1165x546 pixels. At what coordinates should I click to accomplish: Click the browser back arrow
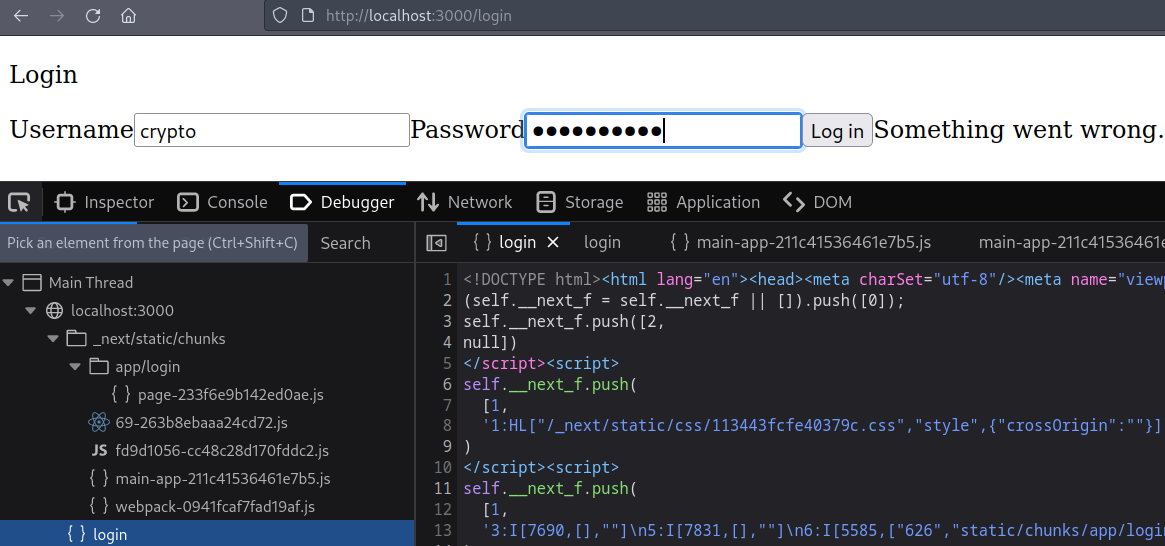coord(21,16)
